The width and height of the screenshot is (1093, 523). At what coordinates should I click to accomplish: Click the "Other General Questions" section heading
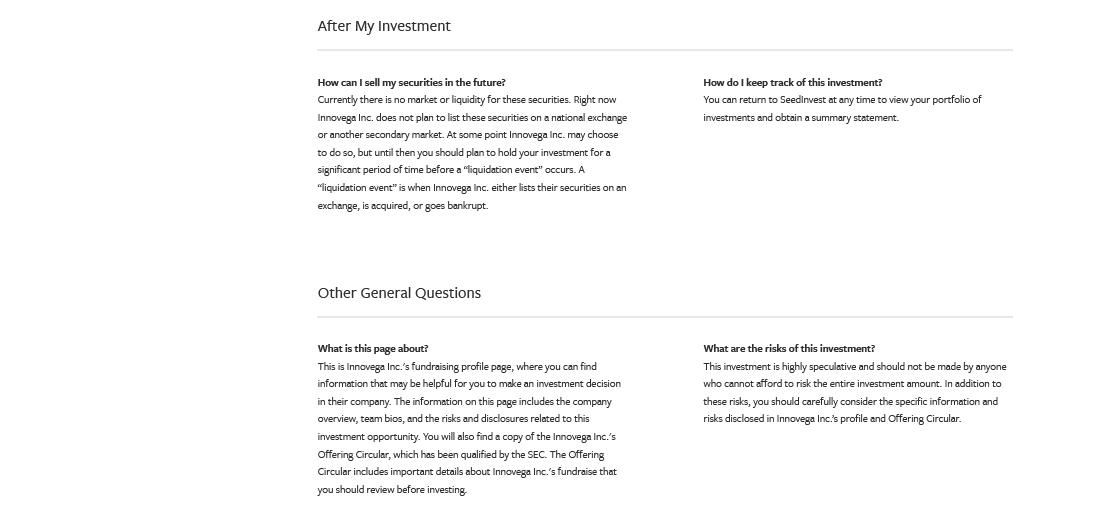(x=399, y=293)
